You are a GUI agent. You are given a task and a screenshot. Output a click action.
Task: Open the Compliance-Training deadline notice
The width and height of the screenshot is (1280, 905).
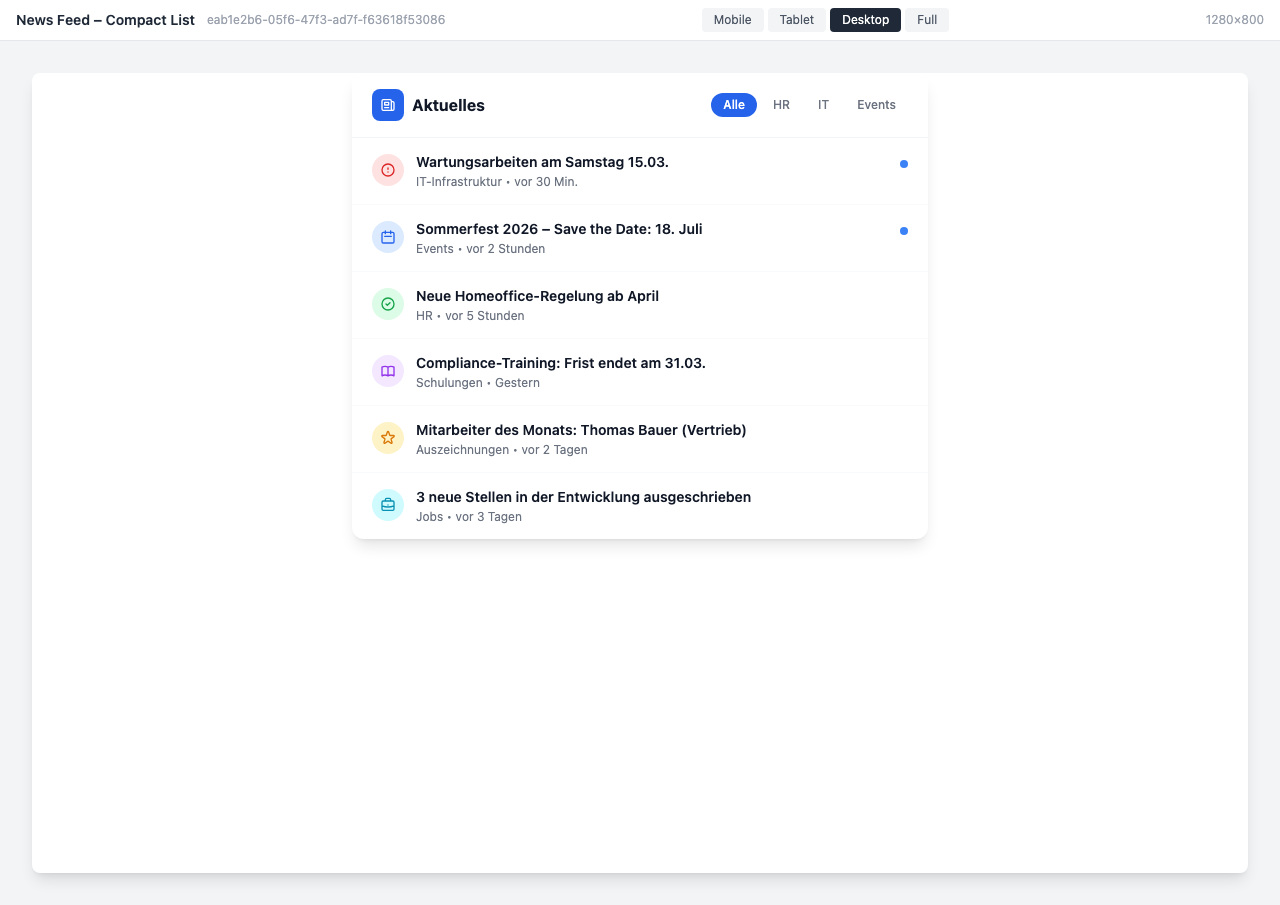click(x=561, y=363)
